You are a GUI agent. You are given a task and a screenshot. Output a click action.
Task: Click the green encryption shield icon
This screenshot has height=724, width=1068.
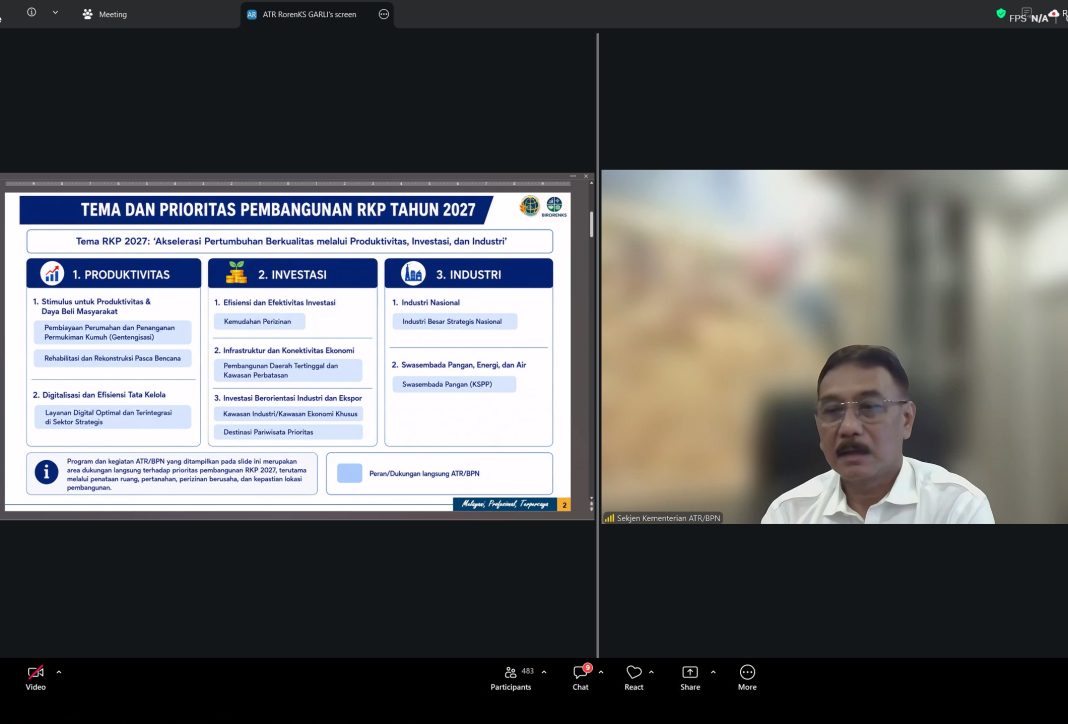pyautogui.click(x=1001, y=13)
